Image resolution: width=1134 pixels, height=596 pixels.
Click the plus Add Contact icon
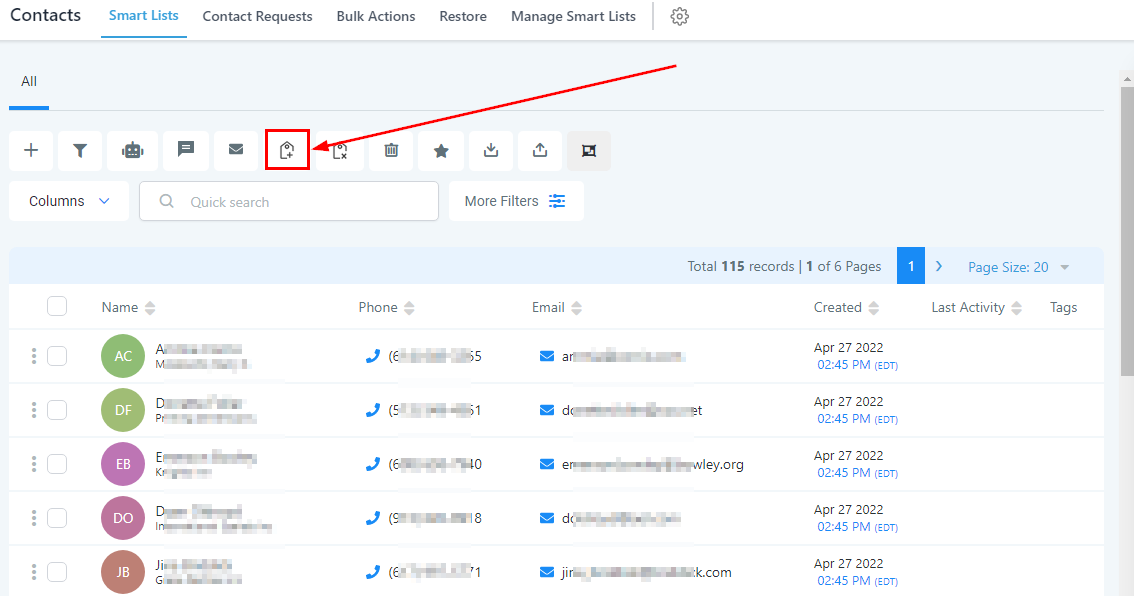pyautogui.click(x=31, y=150)
